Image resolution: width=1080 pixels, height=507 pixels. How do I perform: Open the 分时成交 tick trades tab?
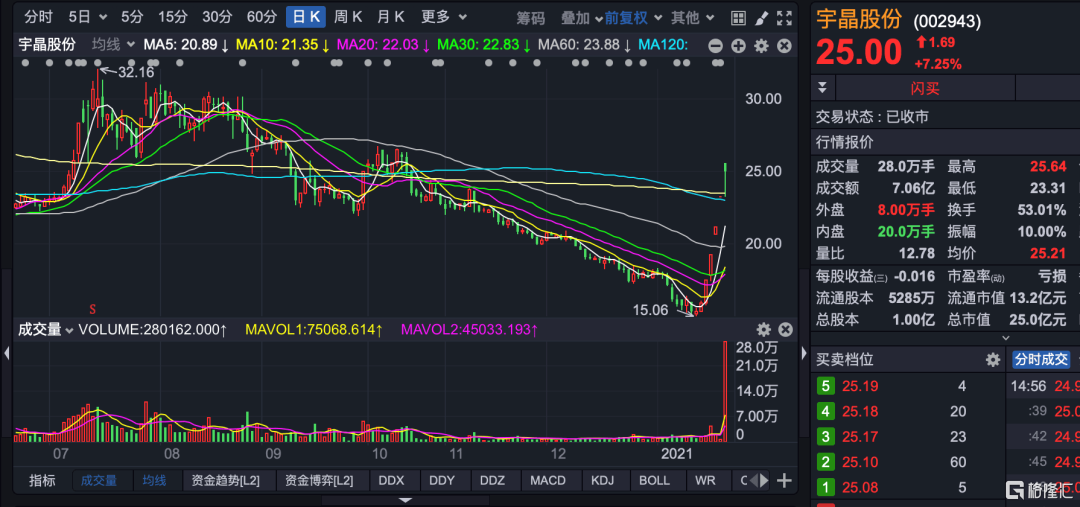[x=1040, y=359]
